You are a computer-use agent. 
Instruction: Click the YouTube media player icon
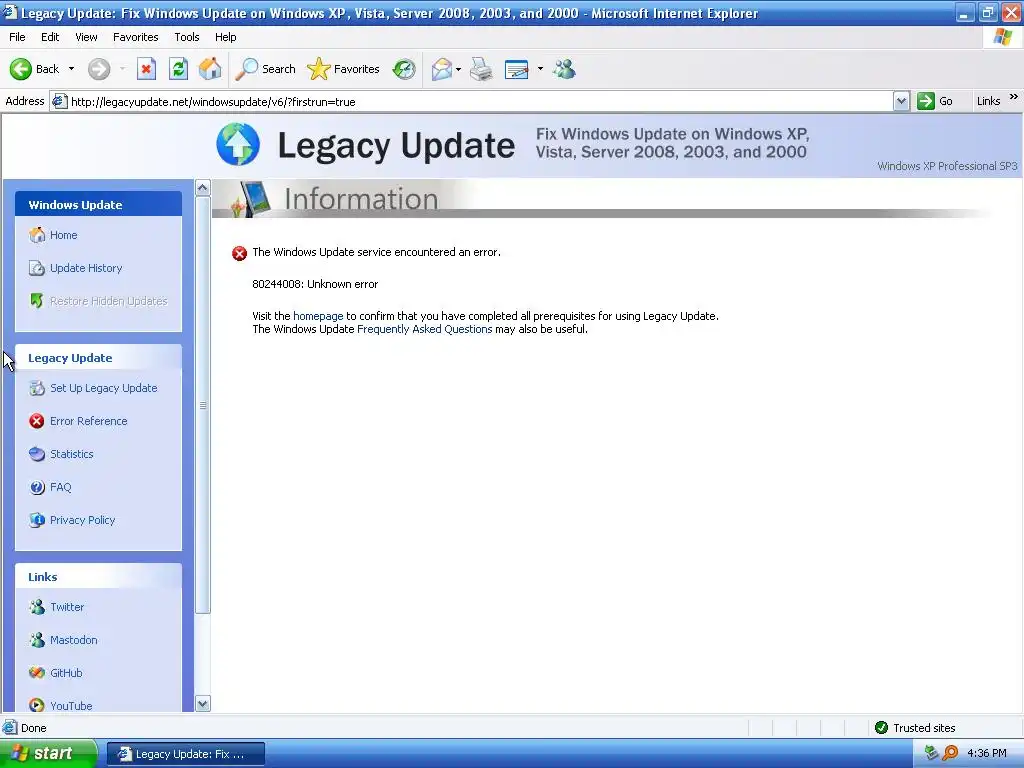pyautogui.click(x=37, y=705)
